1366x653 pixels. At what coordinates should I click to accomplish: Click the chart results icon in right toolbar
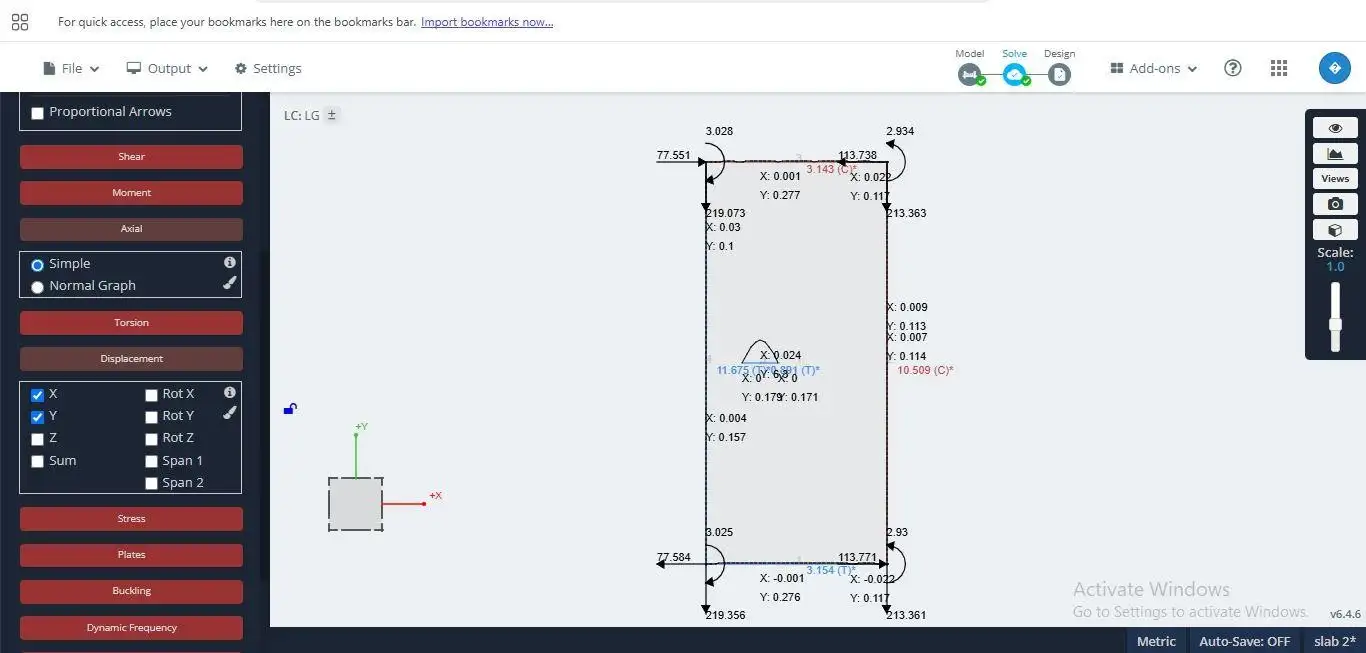[x=1335, y=153]
